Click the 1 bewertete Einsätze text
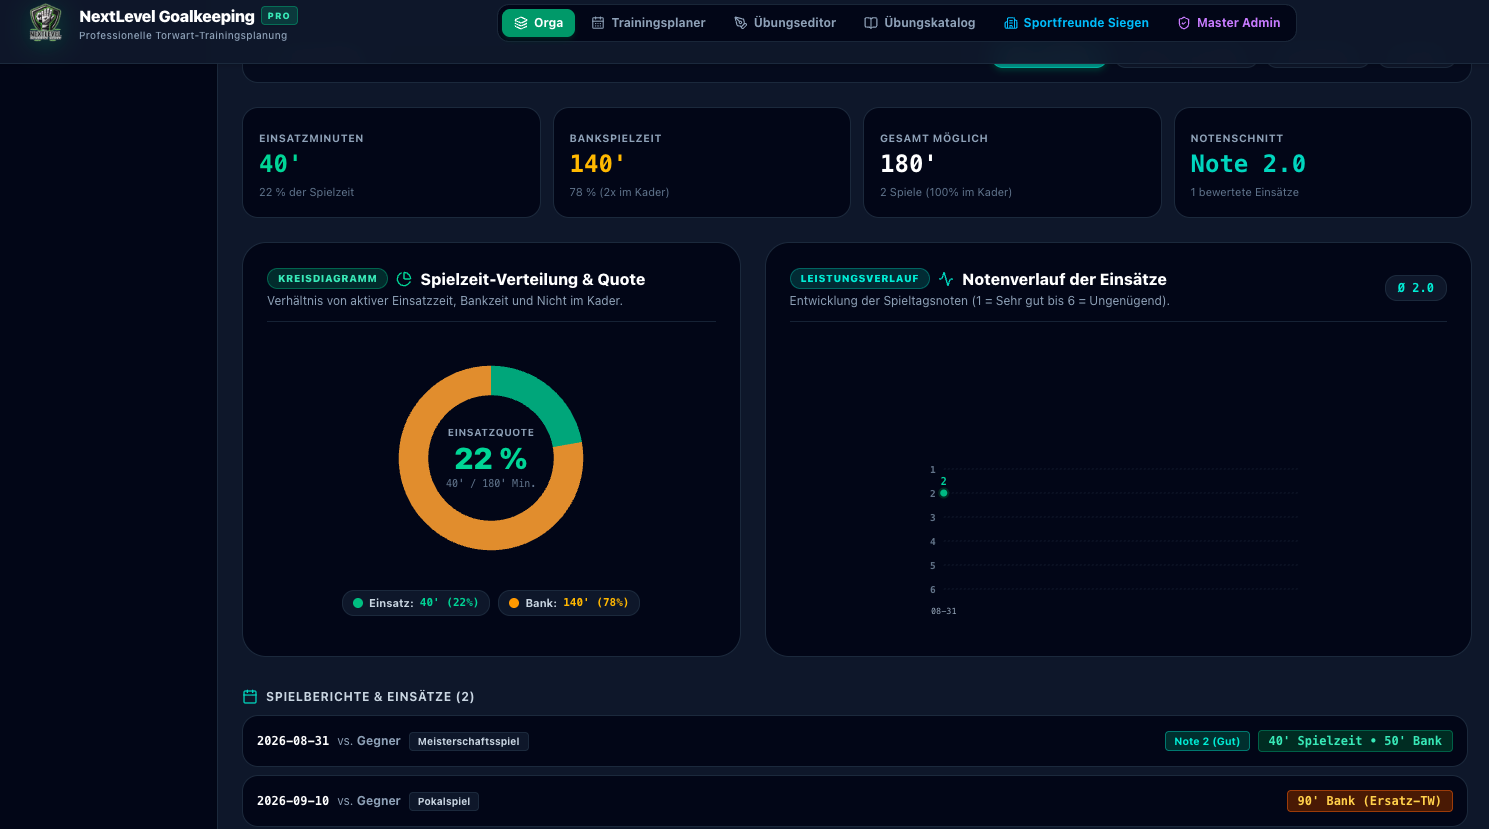The width and height of the screenshot is (1489, 829). tap(1244, 192)
